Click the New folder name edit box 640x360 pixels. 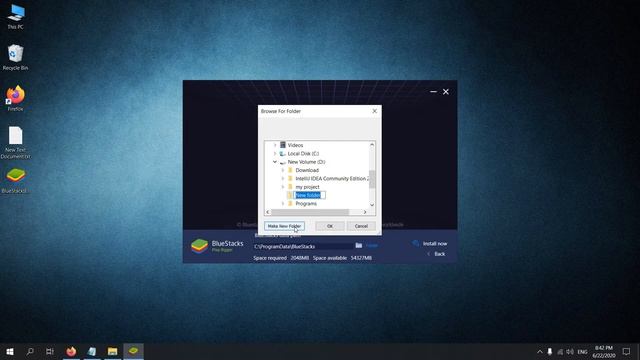(310, 195)
